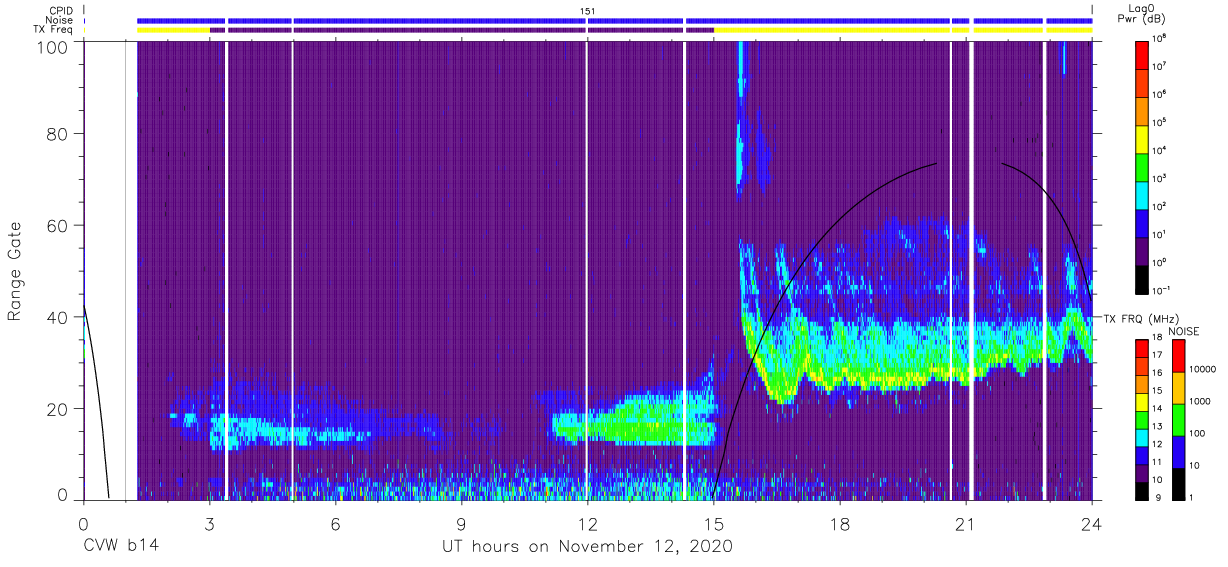Click the '40' tick on the Range Gate axis

58,317
